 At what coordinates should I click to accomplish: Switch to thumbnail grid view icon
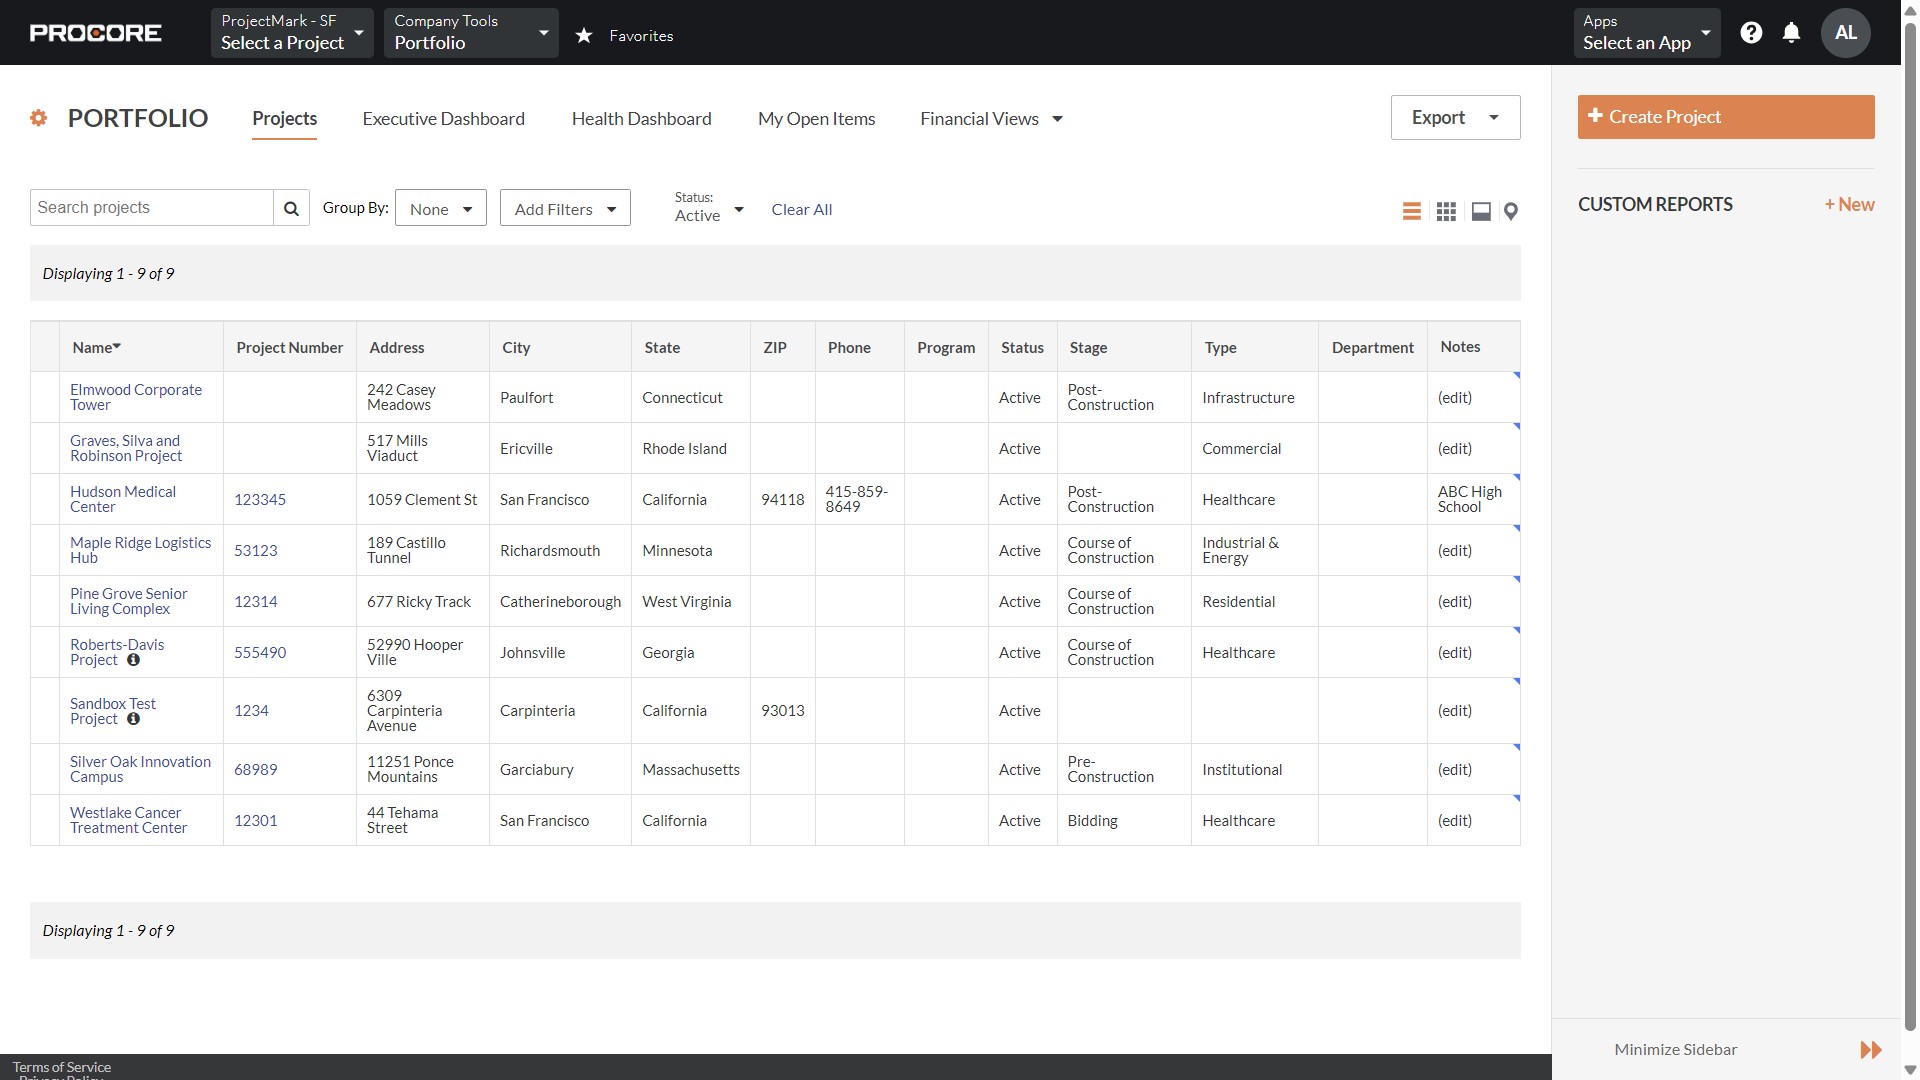click(1446, 211)
